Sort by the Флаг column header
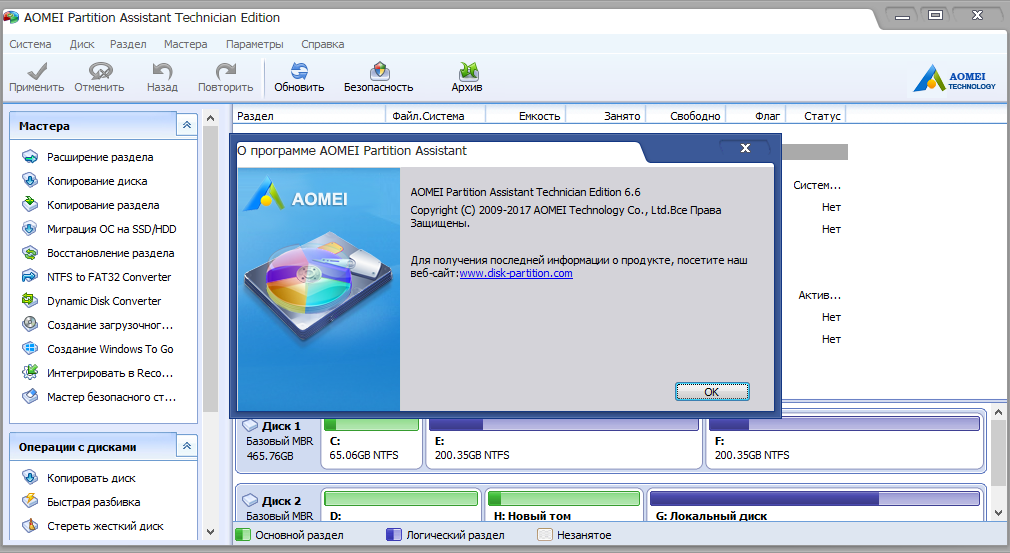Viewport: 1010px width, 553px height. click(756, 116)
